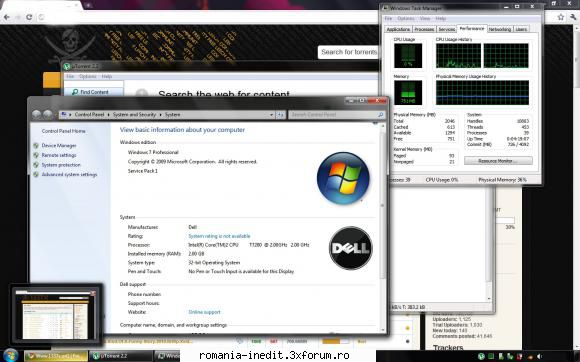Click the CPU Usage gauge in Task Manager
This screenshot has height=362, width=580.
pyautogui.click(x=408, y=56)
